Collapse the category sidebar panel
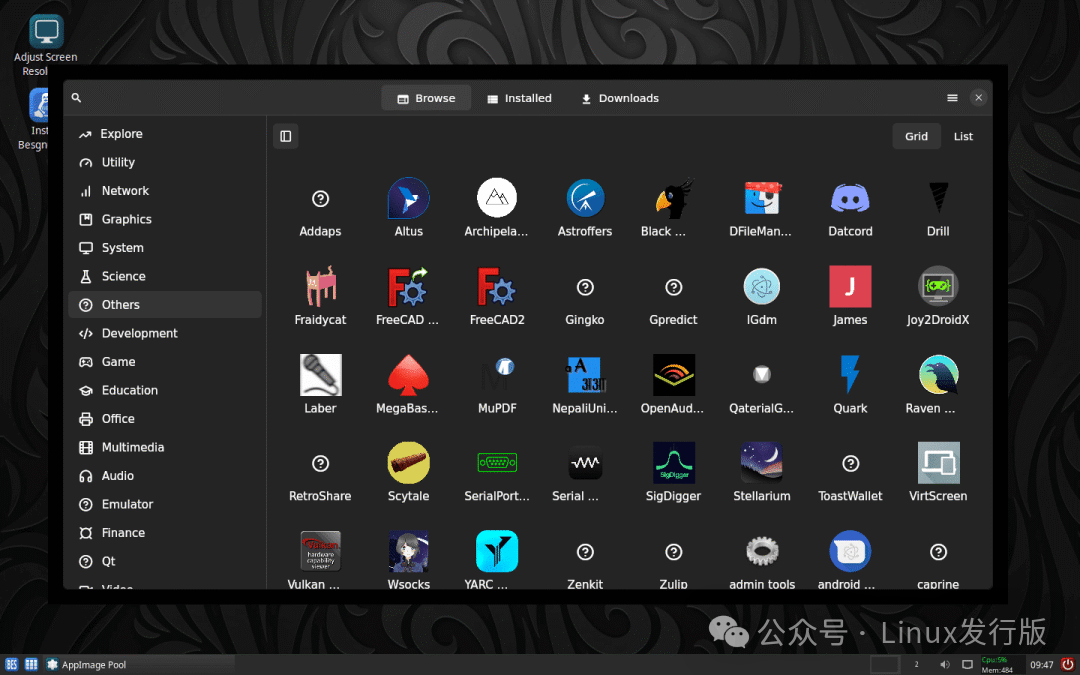Viewport: 1080px width, 675px height. tap(286, 136)
